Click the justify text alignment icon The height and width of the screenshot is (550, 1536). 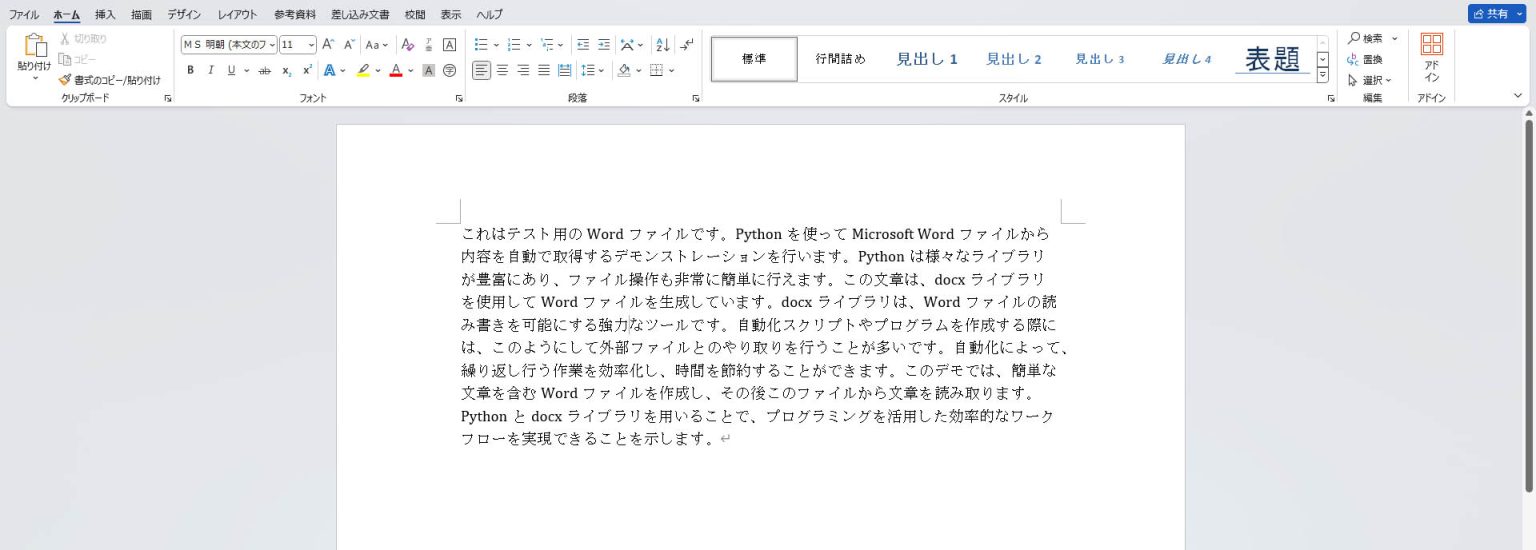[x=544, y=70]
